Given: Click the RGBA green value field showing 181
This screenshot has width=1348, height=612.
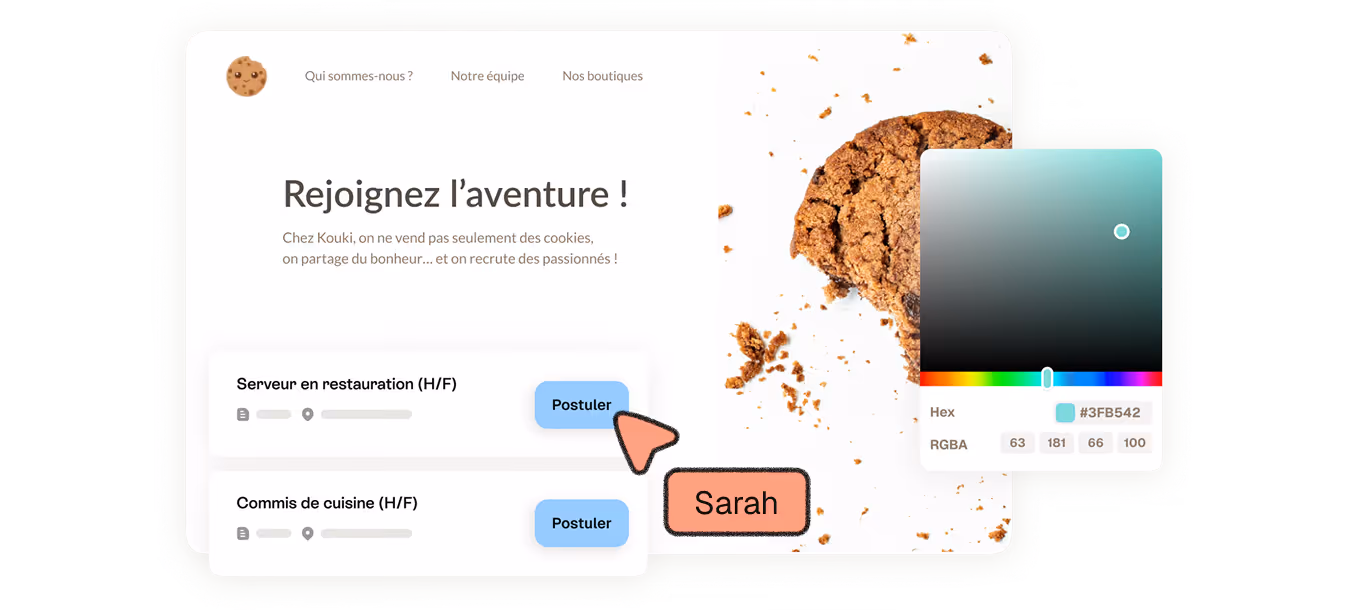Looking at the screenshot, I should tap(1056, 442).
